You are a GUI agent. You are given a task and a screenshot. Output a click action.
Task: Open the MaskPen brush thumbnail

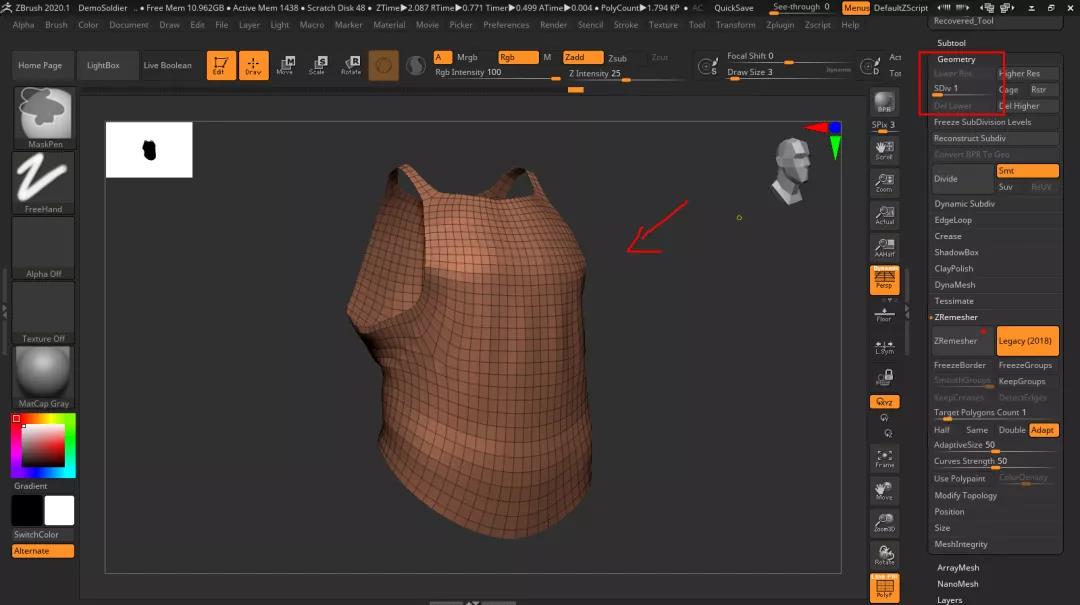43,114
